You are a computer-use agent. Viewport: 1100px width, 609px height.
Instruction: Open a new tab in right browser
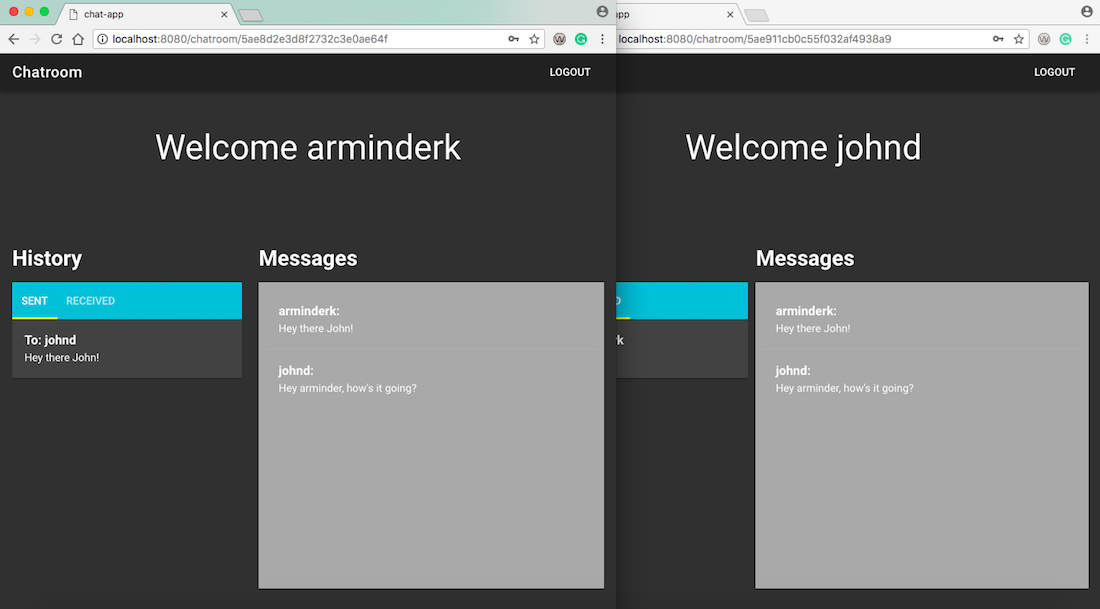756,15
